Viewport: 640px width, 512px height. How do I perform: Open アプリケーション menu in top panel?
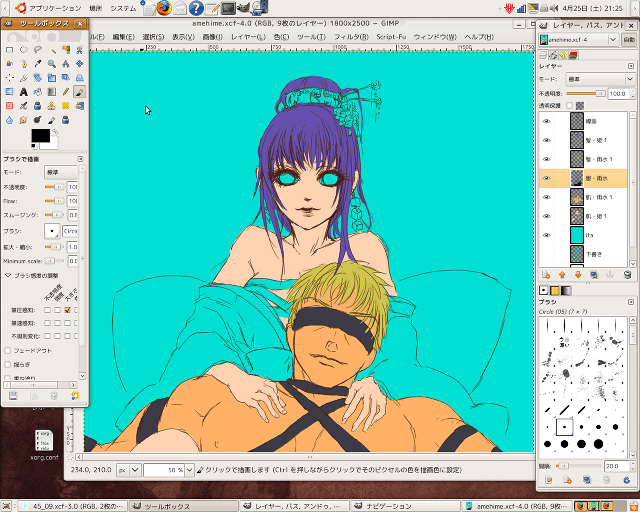[49, 8]
